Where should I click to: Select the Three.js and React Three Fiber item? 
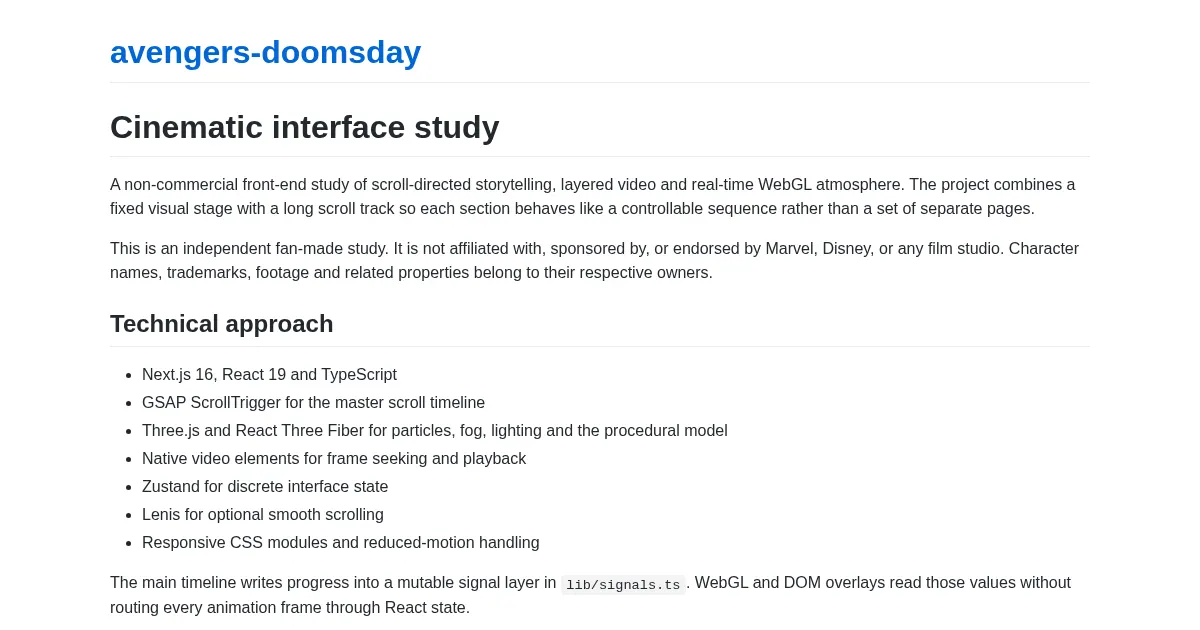[434, 431]
